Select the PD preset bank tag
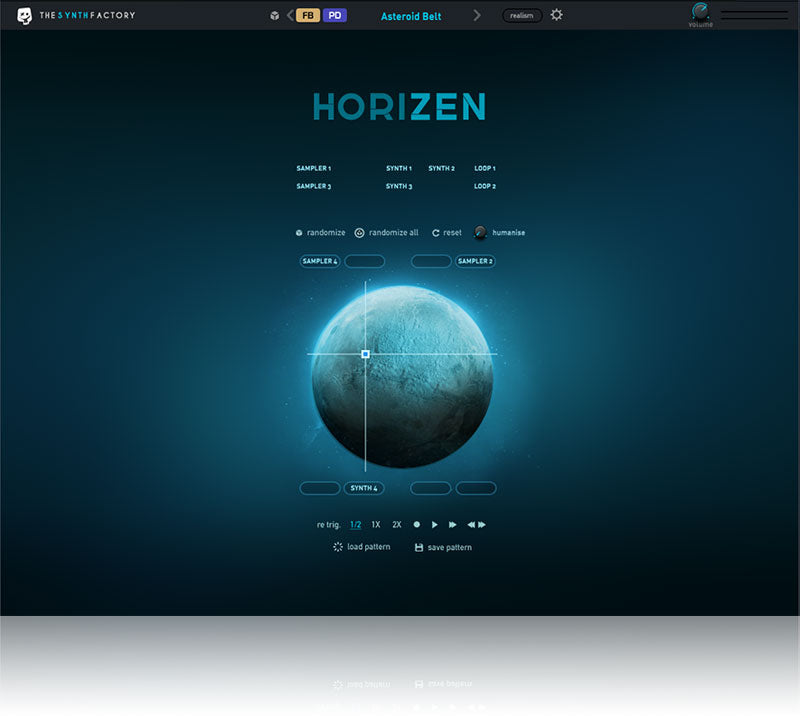 [335, 15]
